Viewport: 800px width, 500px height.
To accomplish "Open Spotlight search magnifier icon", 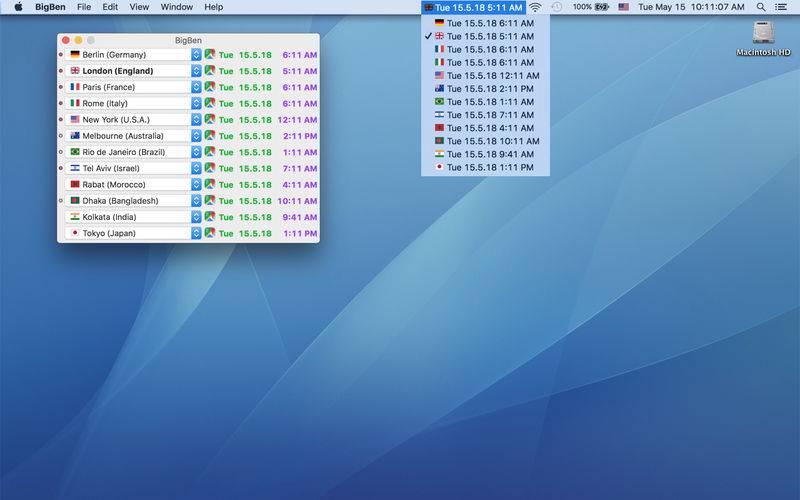I will [761, 7].
